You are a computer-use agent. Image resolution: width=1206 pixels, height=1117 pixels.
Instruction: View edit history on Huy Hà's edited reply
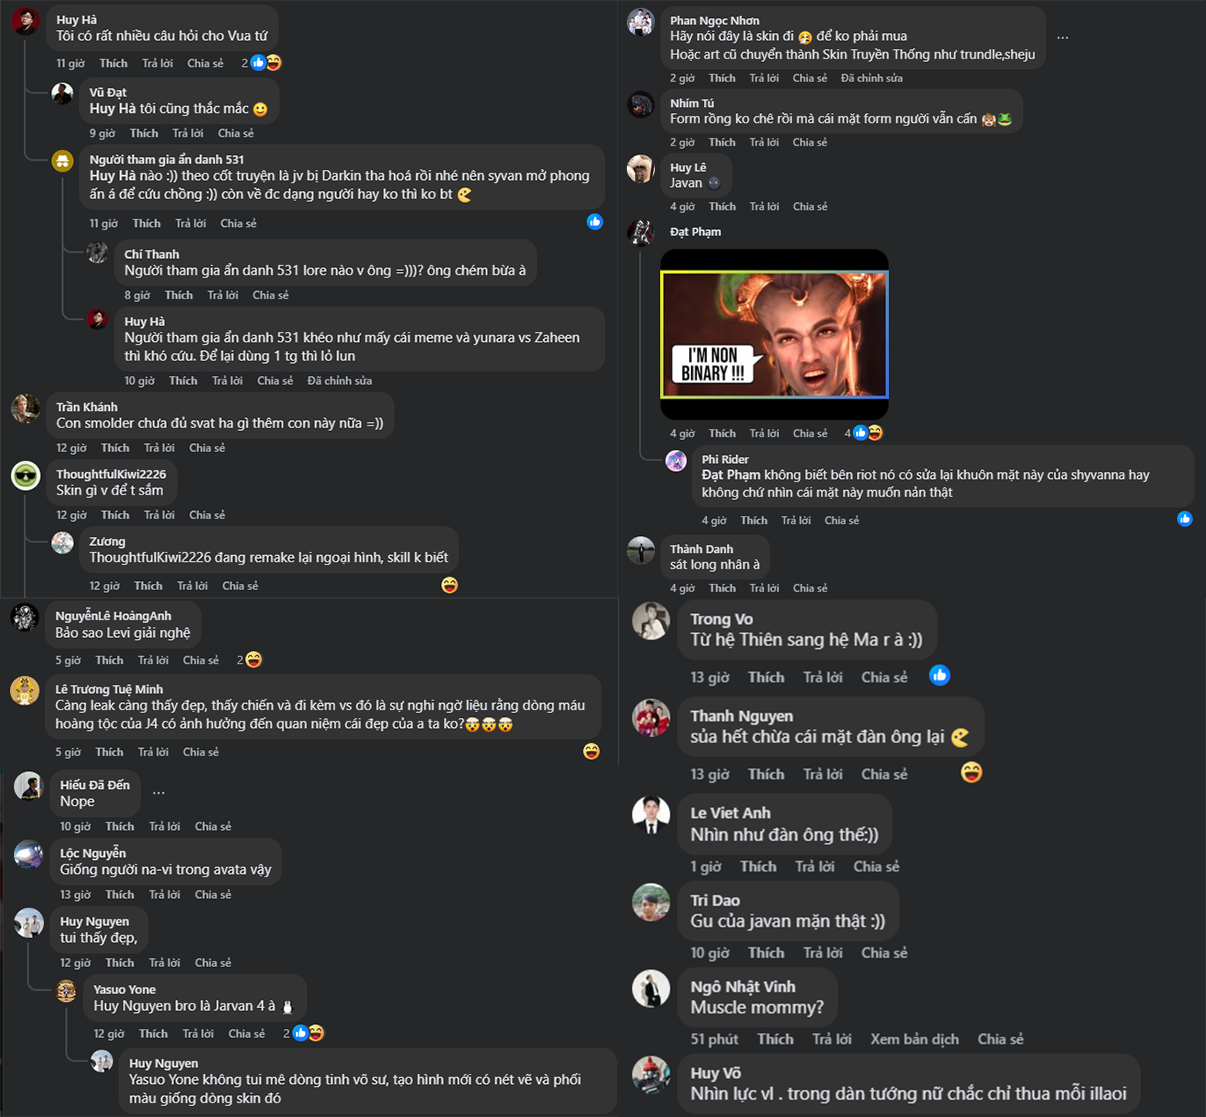tap(340, 381)
